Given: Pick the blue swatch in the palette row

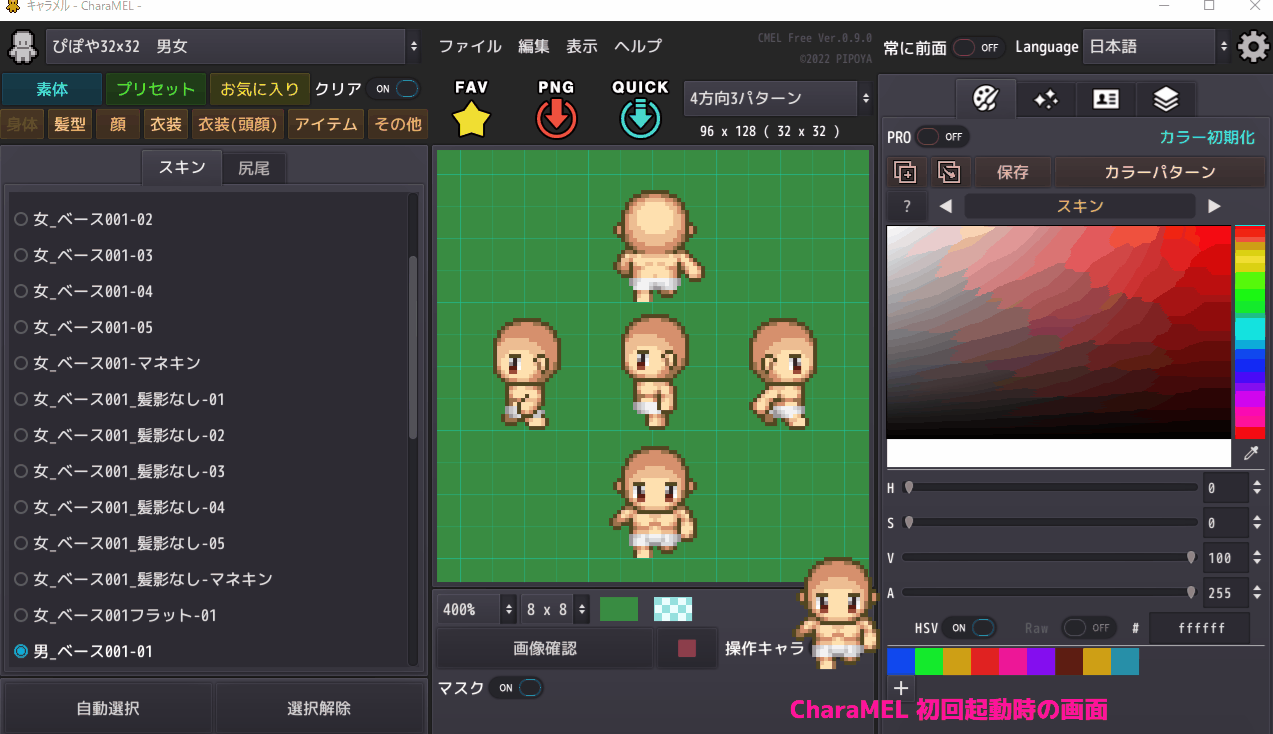Looking at the screenshot, I should pos(899,661).
